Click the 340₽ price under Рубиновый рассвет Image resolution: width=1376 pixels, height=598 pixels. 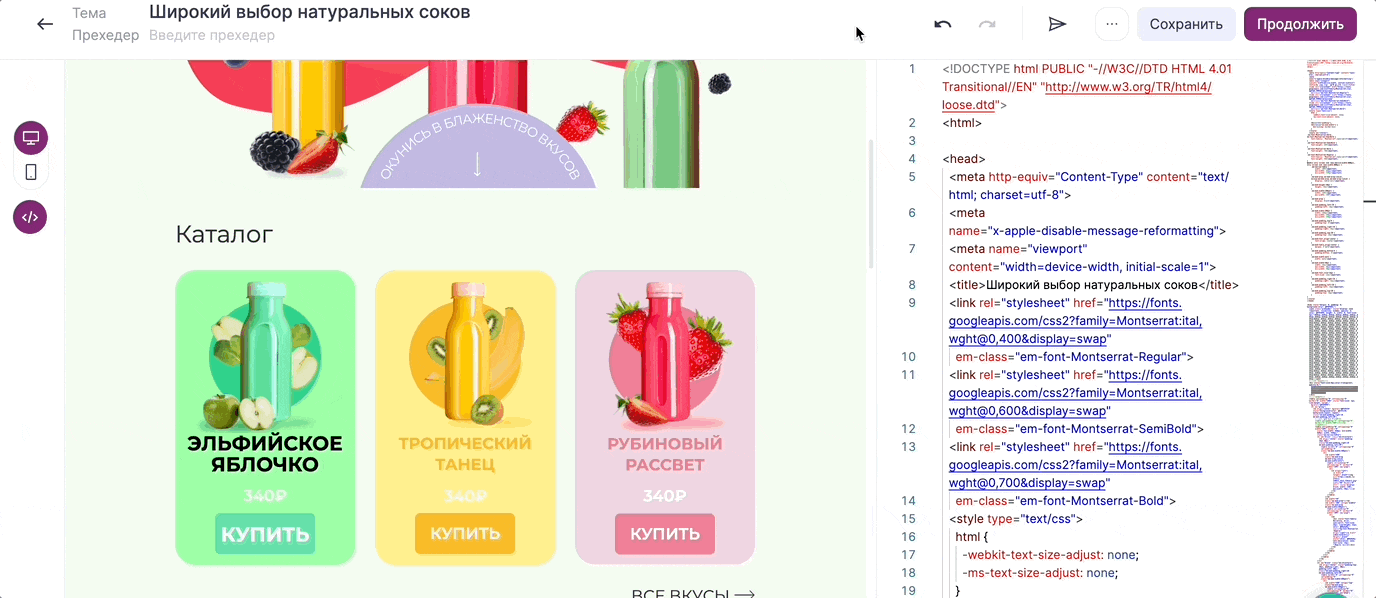[665, 496]
